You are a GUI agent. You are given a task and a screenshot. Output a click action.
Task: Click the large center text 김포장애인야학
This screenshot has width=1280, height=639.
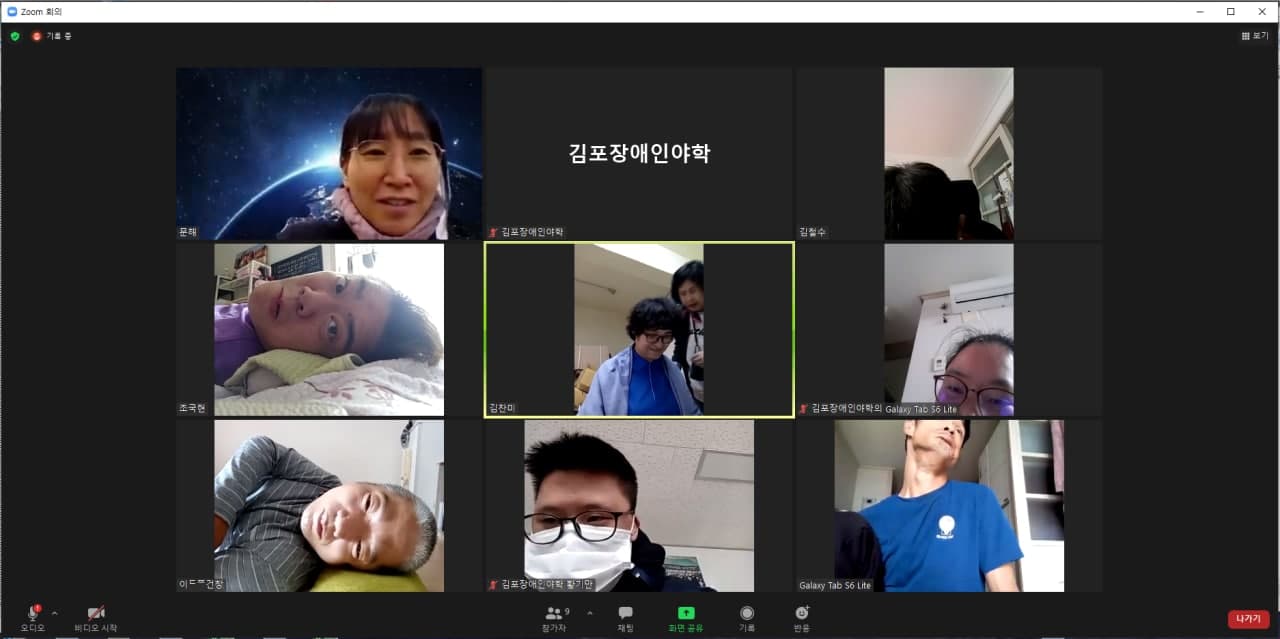pos(639,153)
